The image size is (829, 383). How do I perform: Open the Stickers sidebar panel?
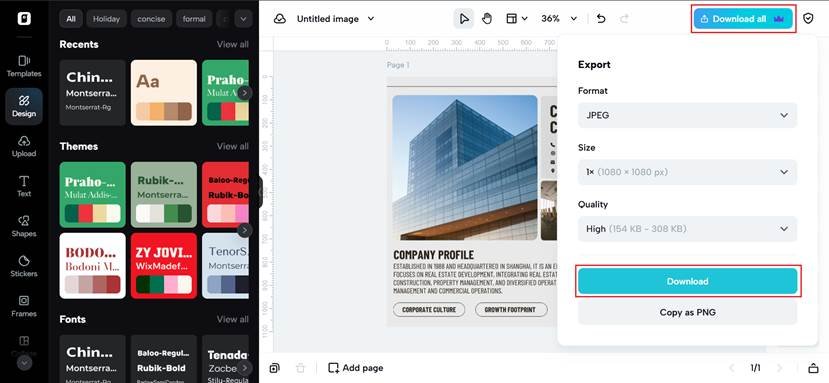(24, 267)
